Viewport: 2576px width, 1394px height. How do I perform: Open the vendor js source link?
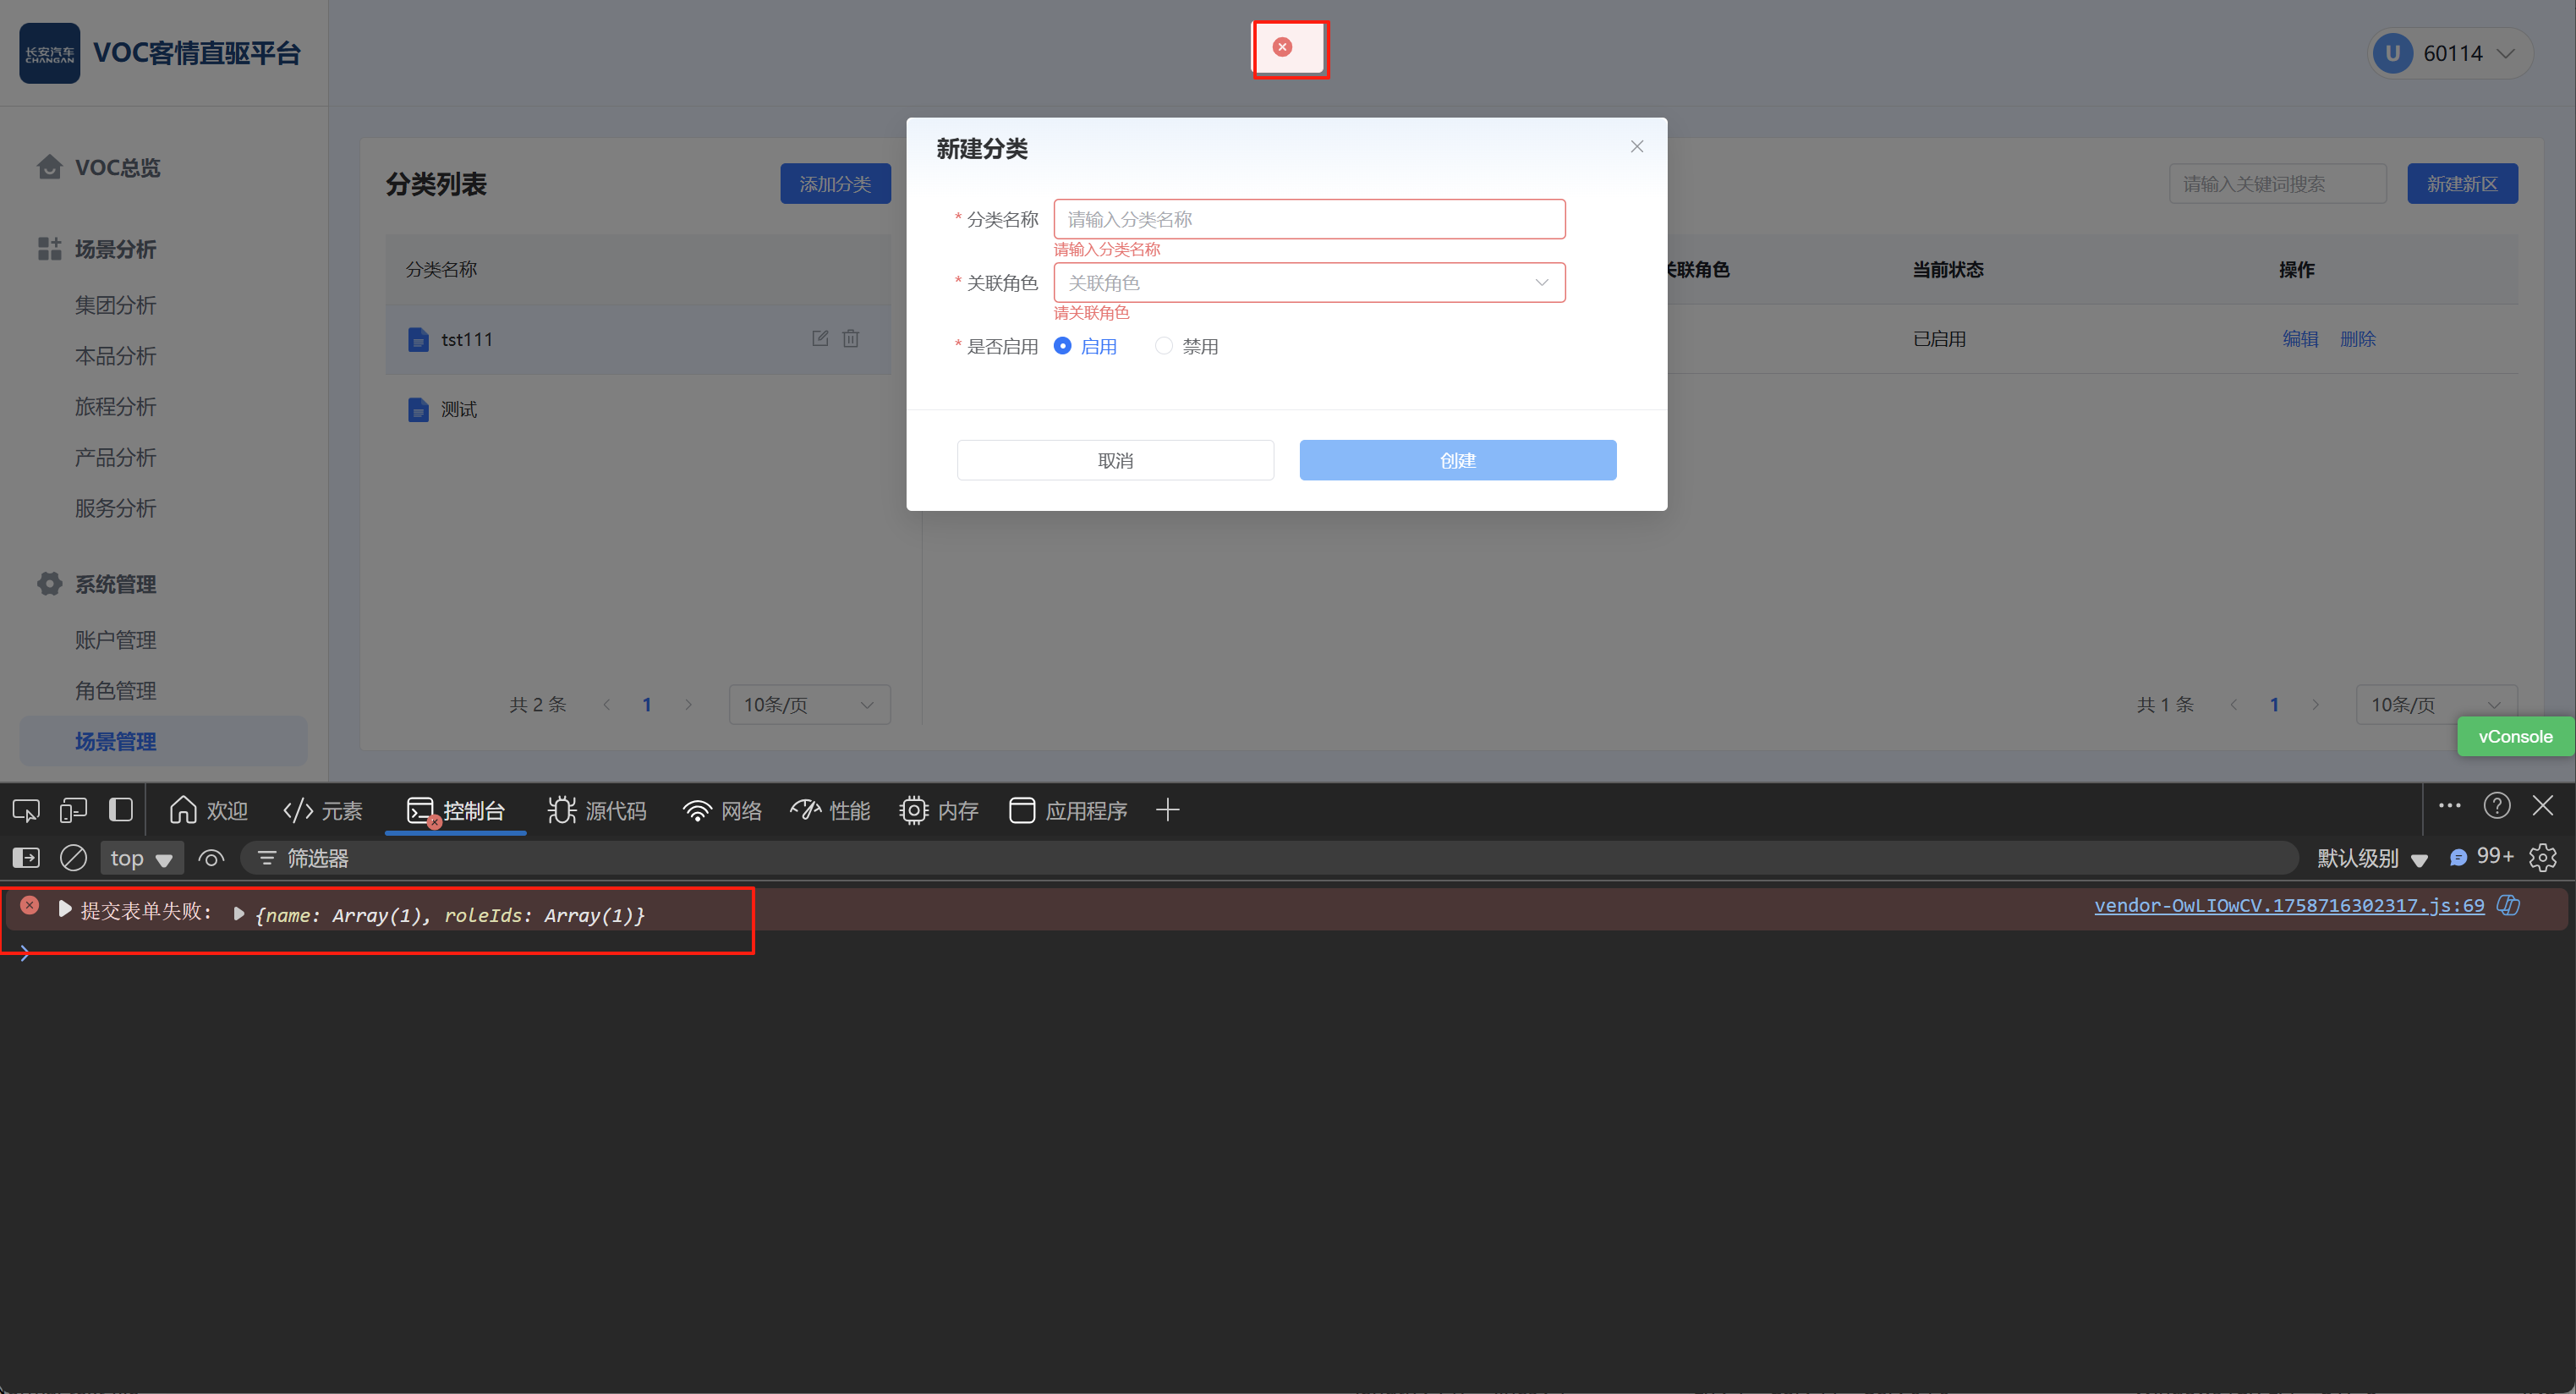coord(2288,906)
